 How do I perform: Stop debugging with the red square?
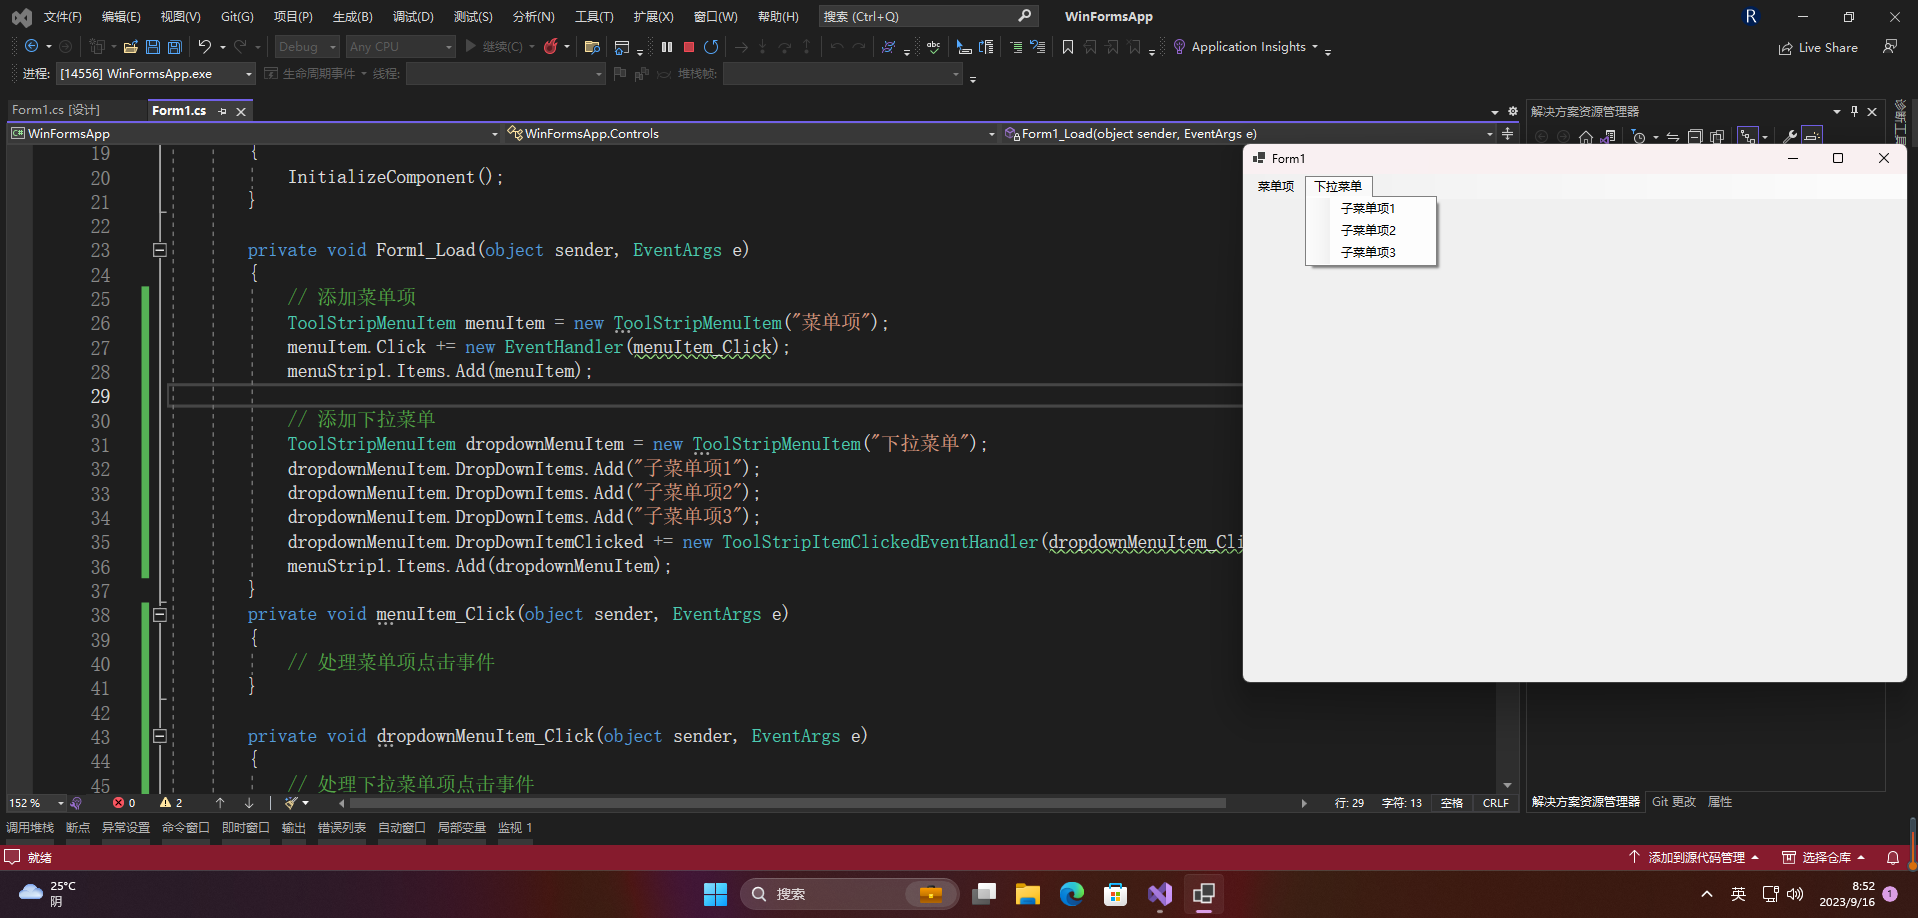pyautogui.click(x=689, y=47)
